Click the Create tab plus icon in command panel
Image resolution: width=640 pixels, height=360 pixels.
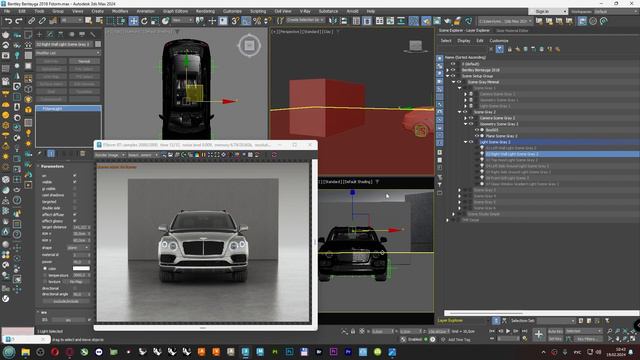[39, 35]
